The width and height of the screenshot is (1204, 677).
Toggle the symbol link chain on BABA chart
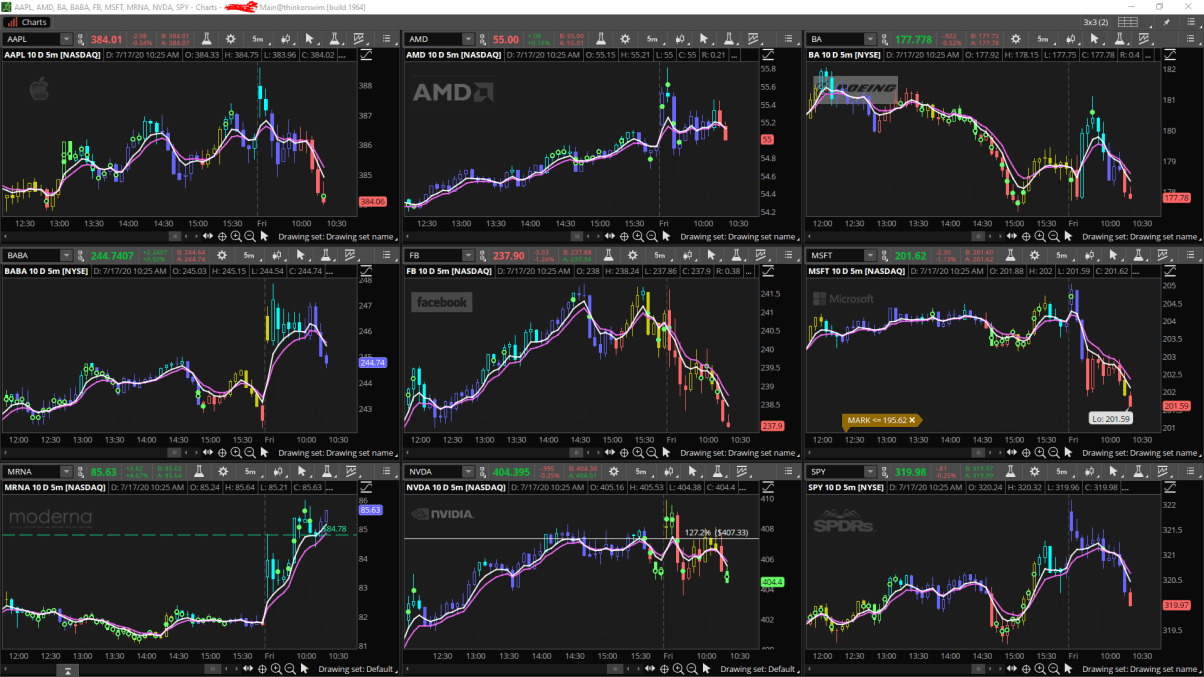click(81, 255)
